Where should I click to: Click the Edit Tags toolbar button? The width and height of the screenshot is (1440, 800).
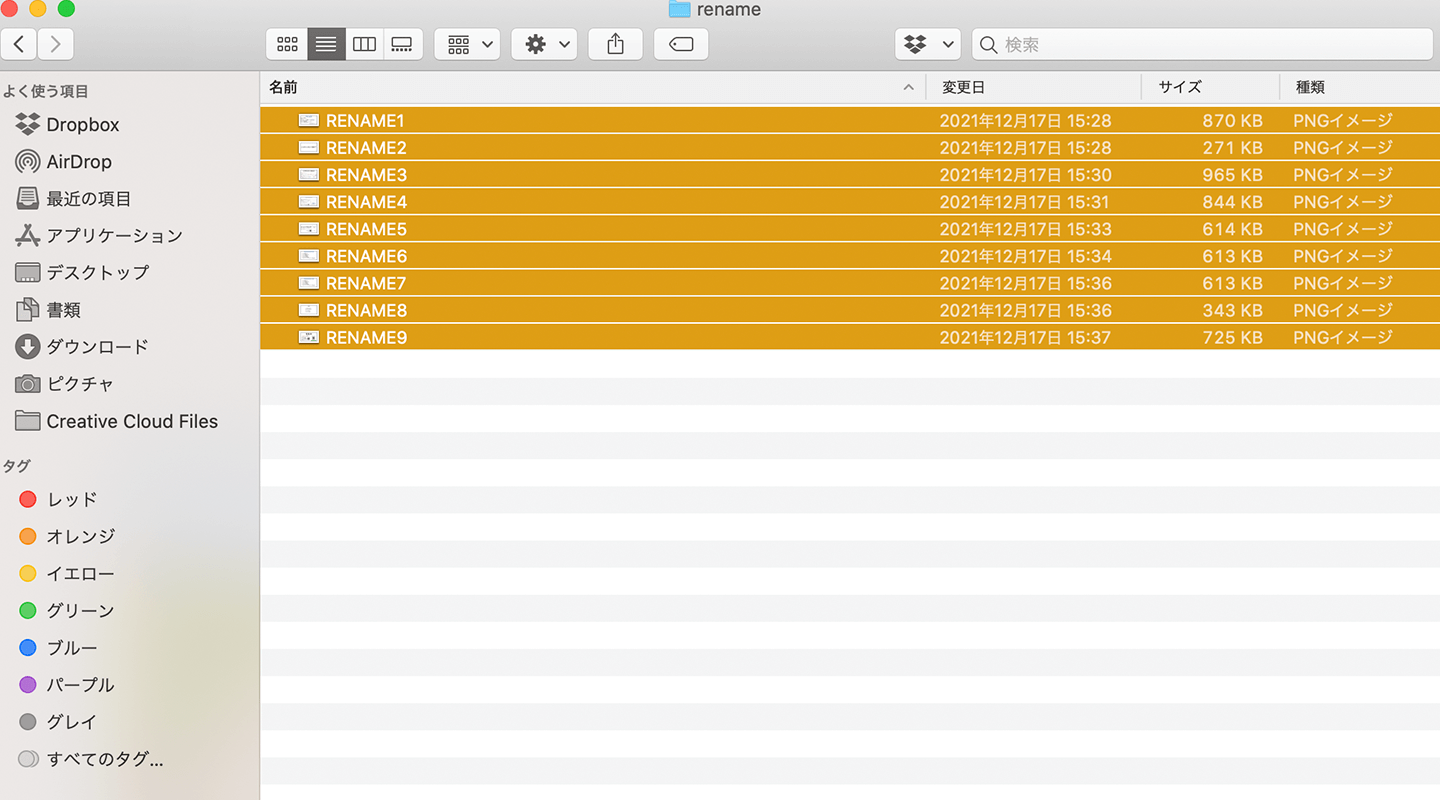click(x=681, y=44)
